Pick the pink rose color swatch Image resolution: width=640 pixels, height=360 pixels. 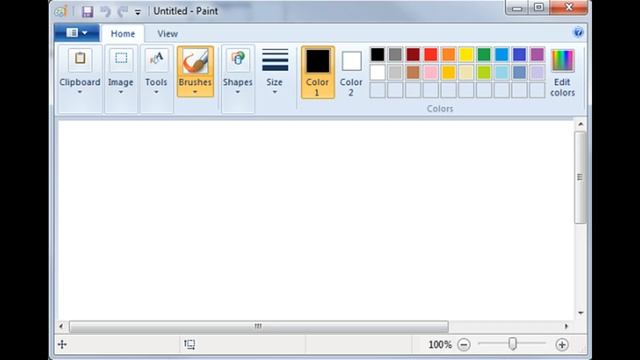coord(431,72)
